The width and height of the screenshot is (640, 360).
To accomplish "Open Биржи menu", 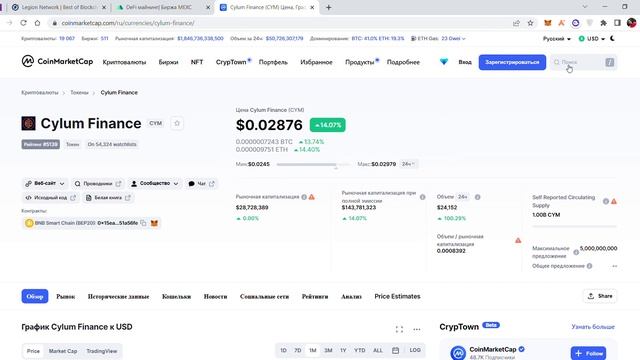I will [x=168, y=62].
